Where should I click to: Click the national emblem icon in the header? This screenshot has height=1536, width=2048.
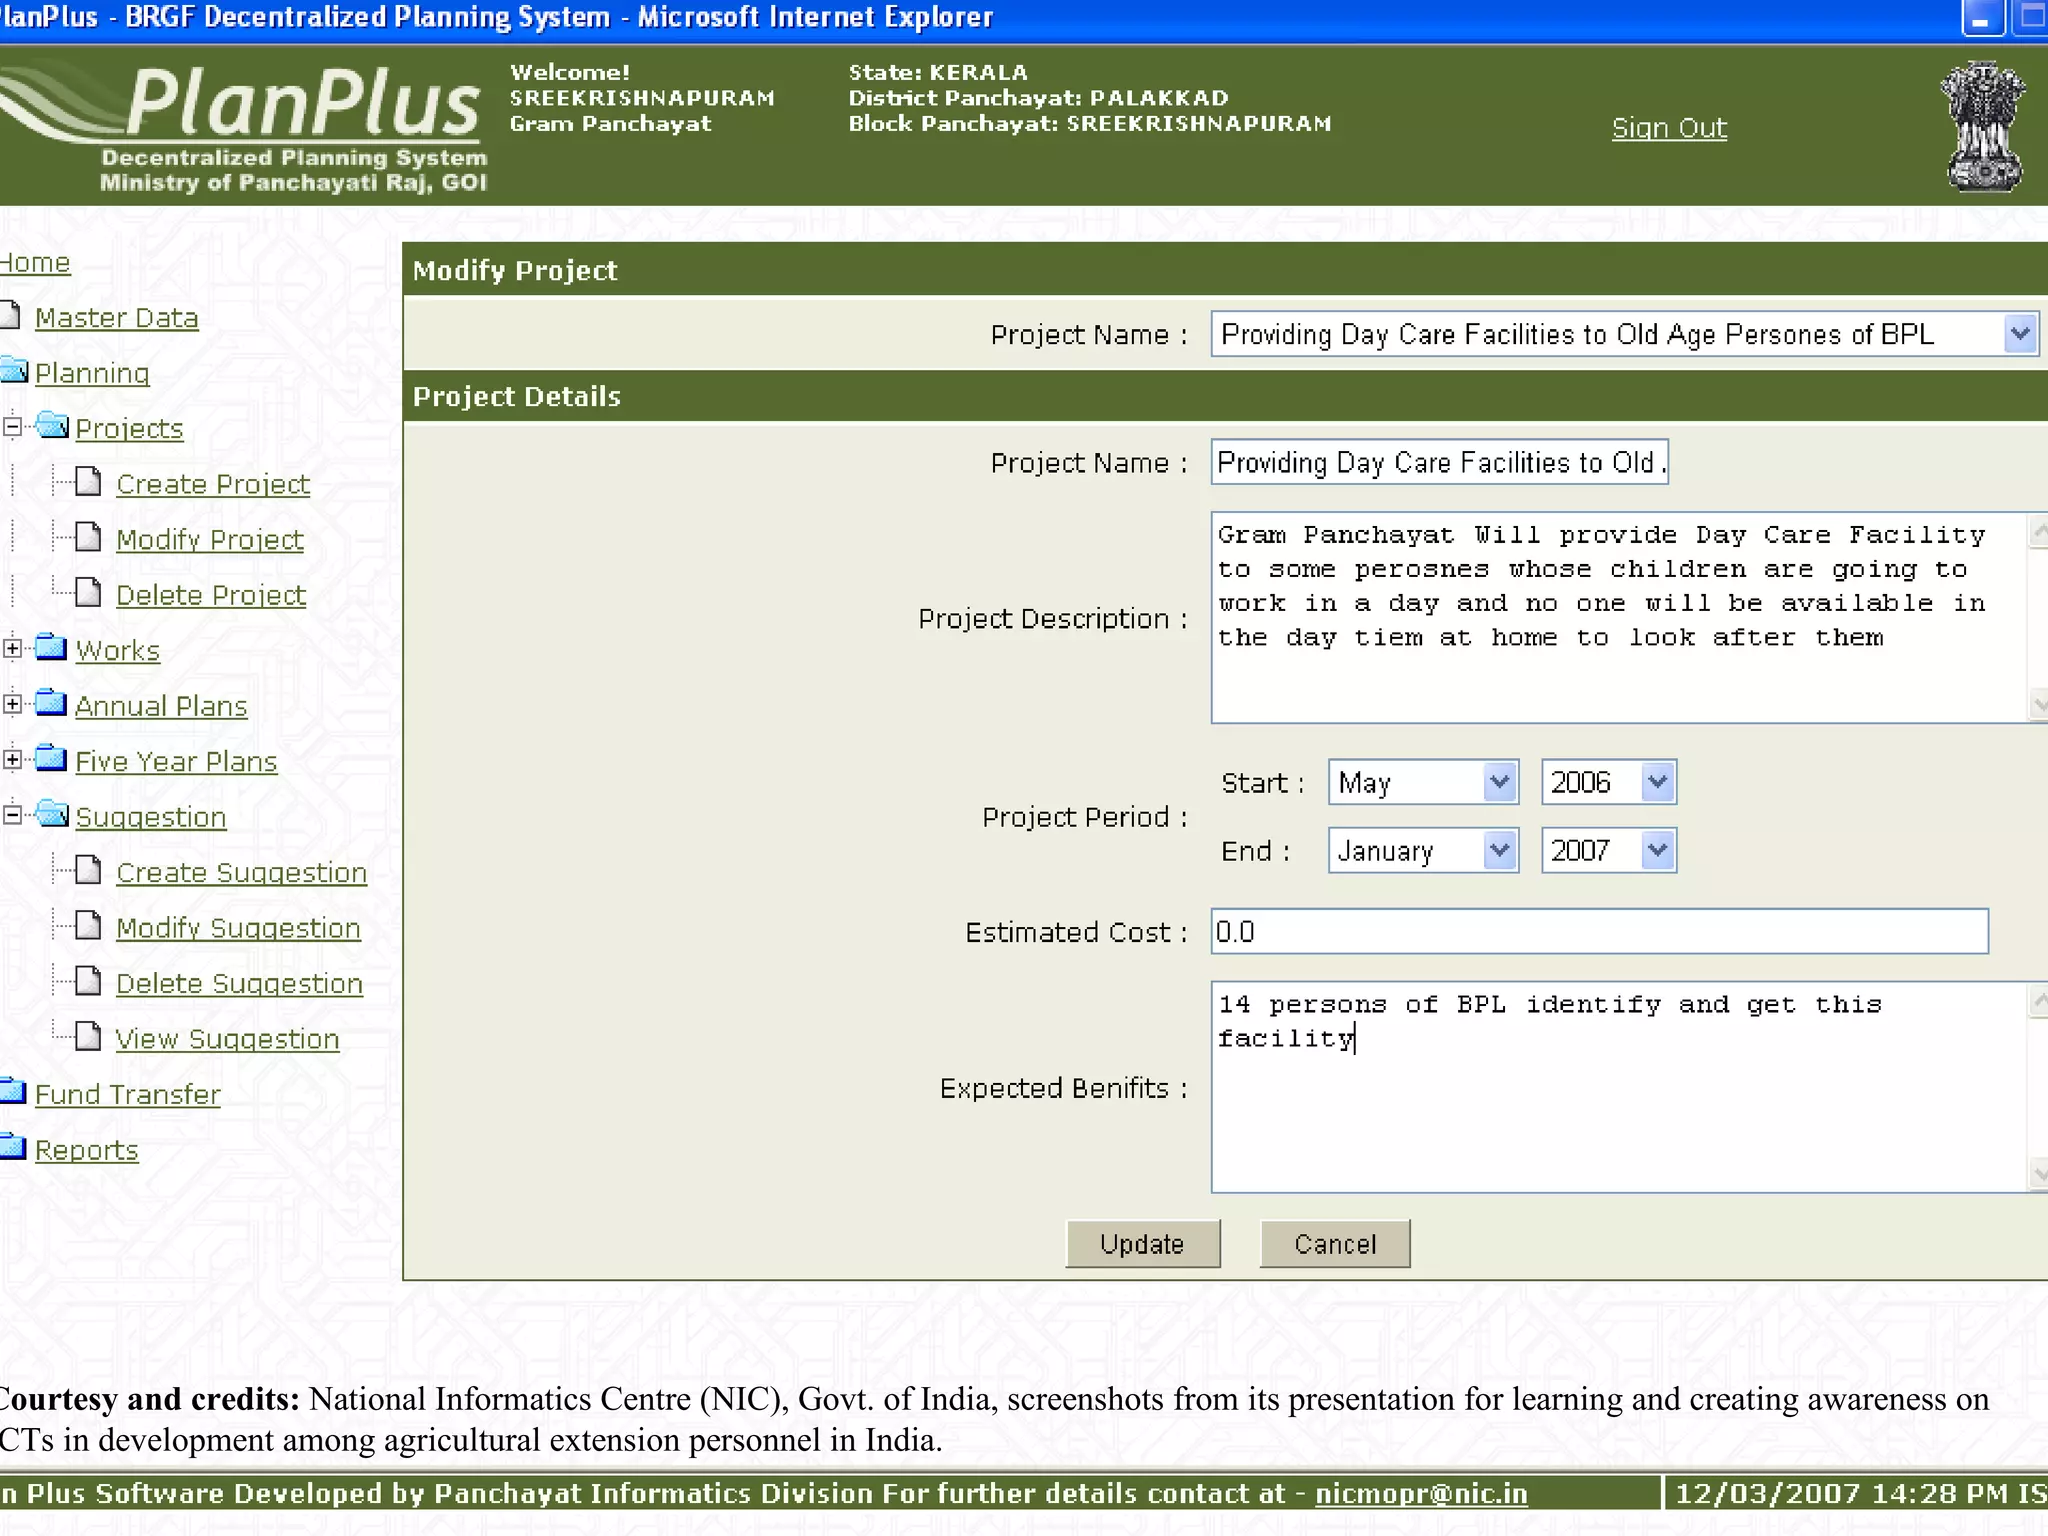pyautogui.click(x=1983, y=126)
